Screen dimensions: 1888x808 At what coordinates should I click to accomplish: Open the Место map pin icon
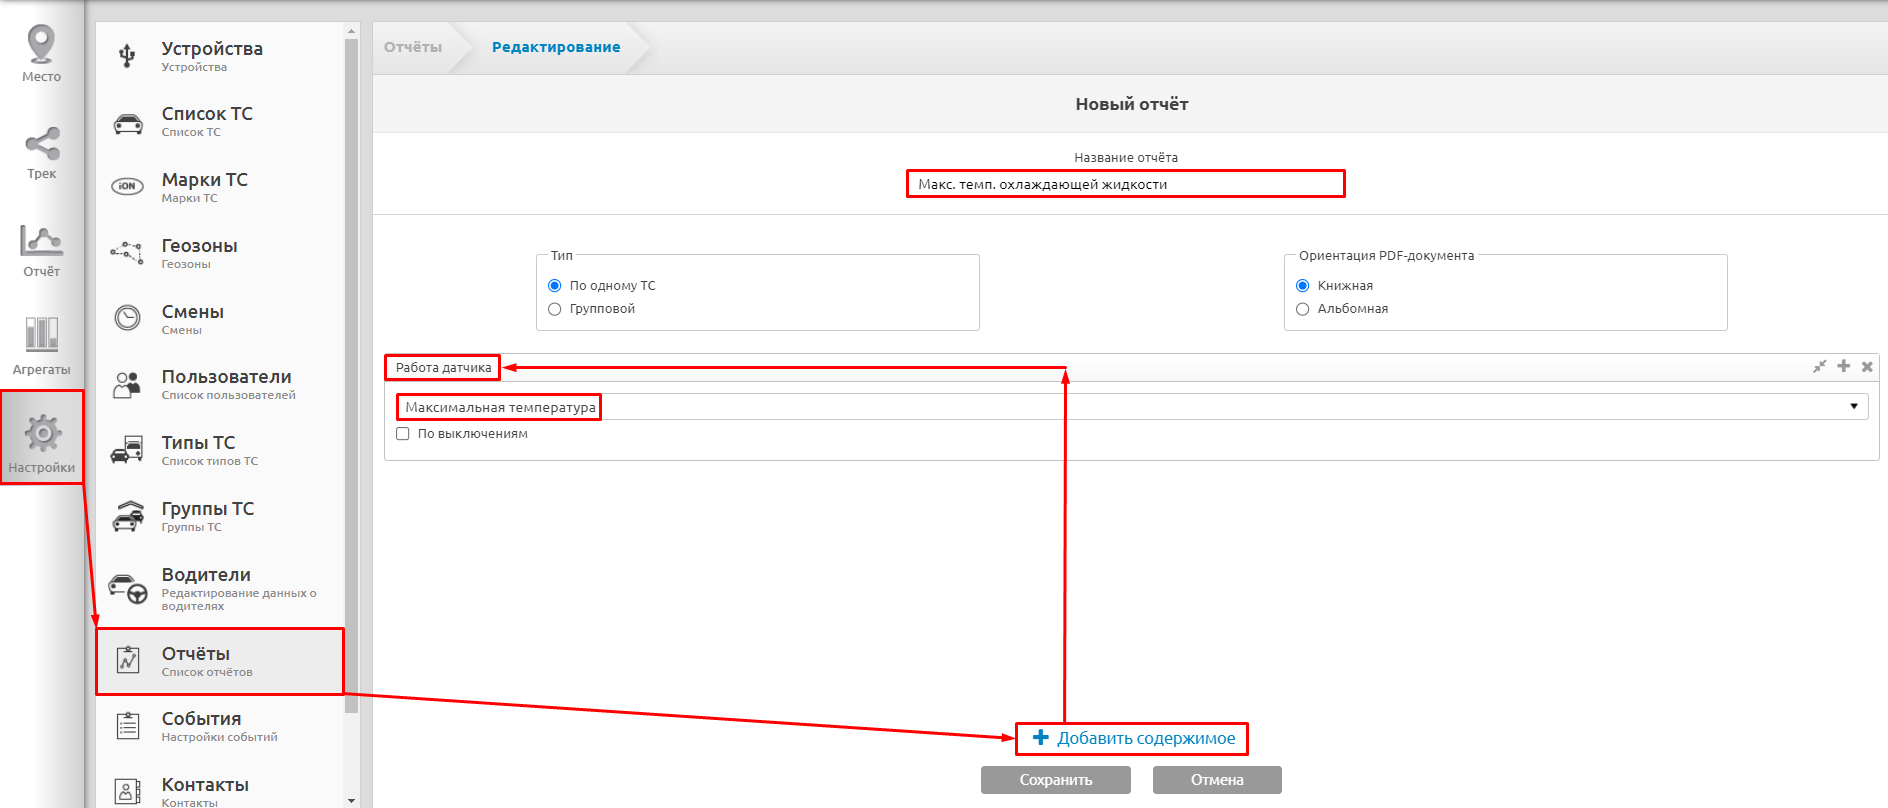click(x=41, y=45)
